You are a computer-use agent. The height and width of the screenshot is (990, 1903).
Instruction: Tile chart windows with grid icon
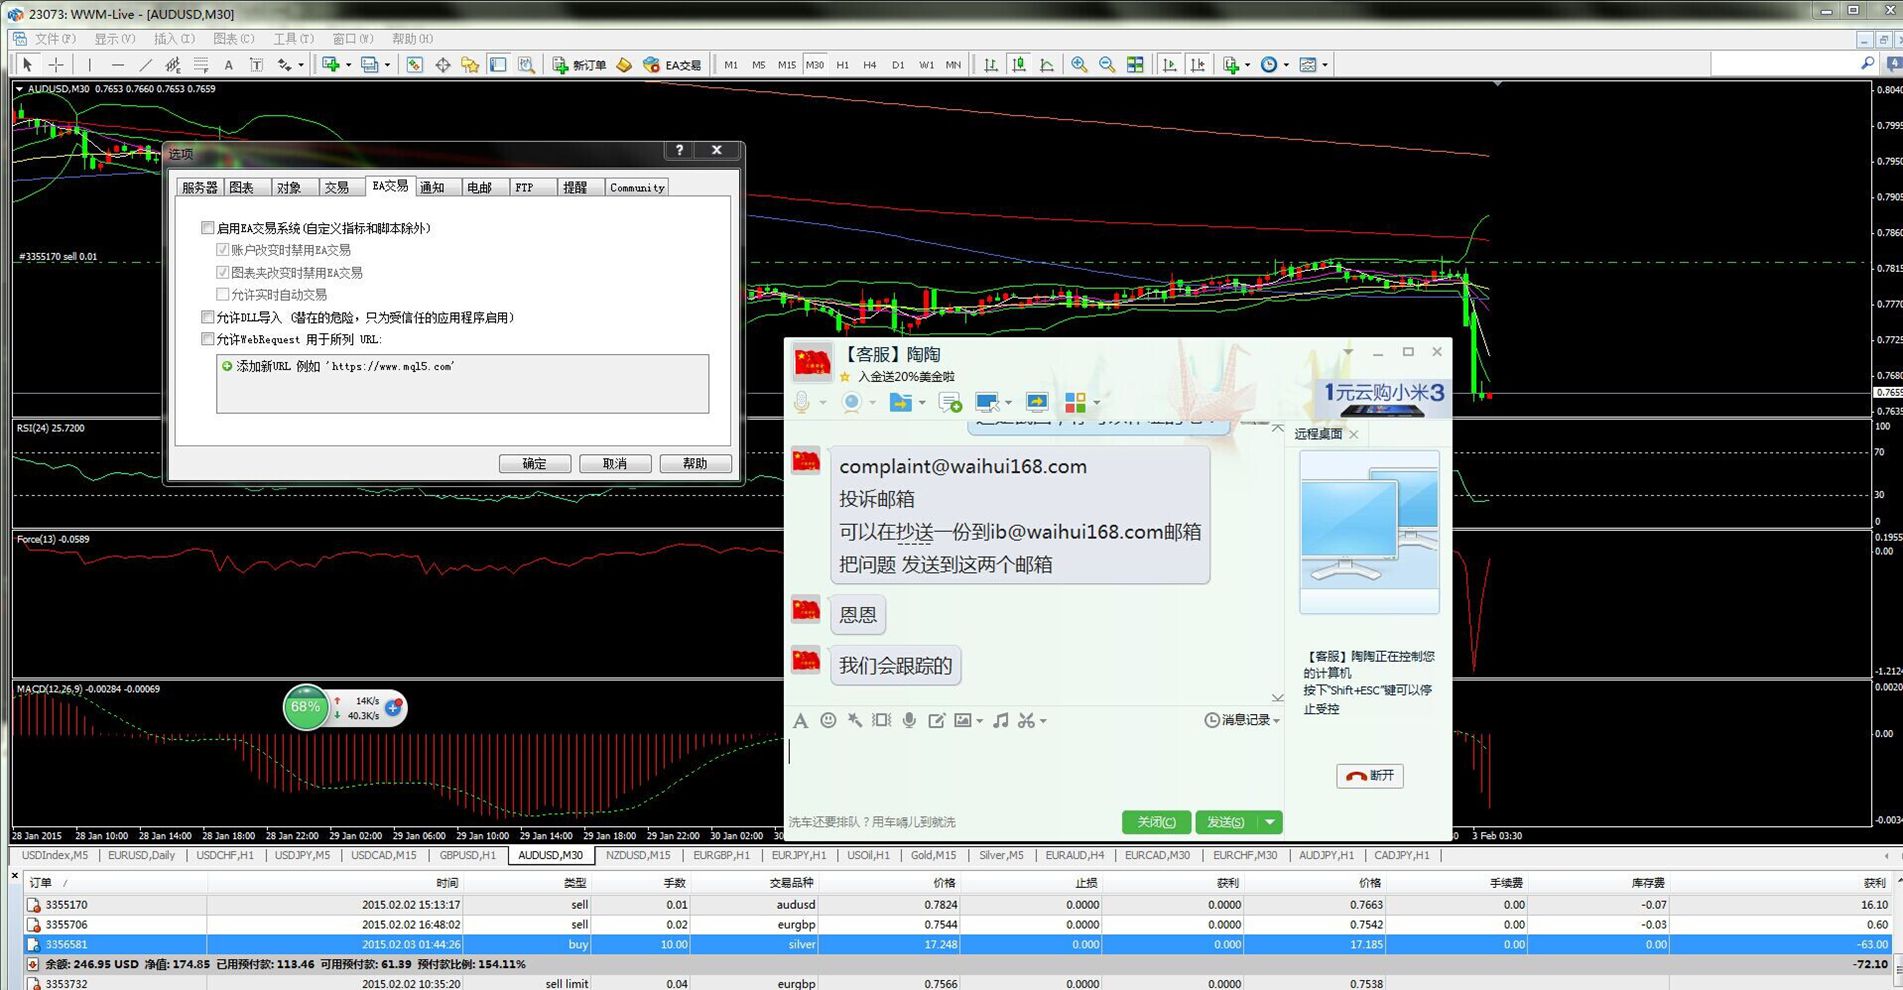pyautogui.click(x=1135, y=65)
